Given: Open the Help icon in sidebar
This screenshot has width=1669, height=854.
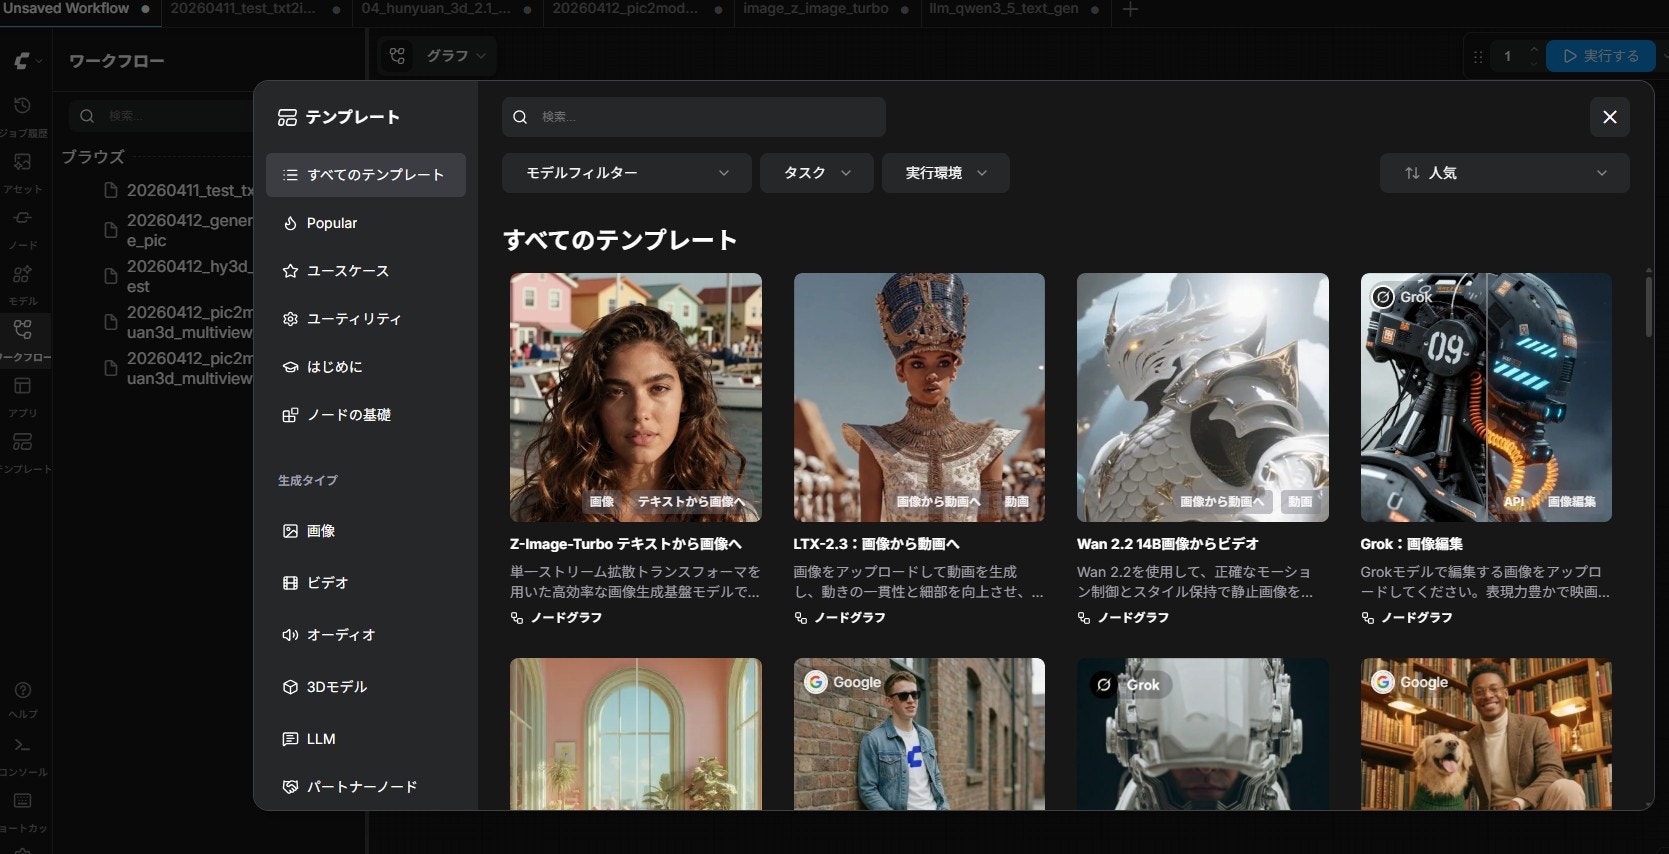Looking at the screenshot, I should tap(22, 691).
